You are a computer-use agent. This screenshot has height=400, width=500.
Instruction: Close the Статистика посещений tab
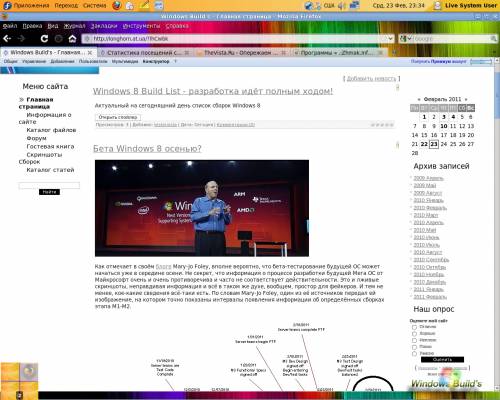point(187,53)
